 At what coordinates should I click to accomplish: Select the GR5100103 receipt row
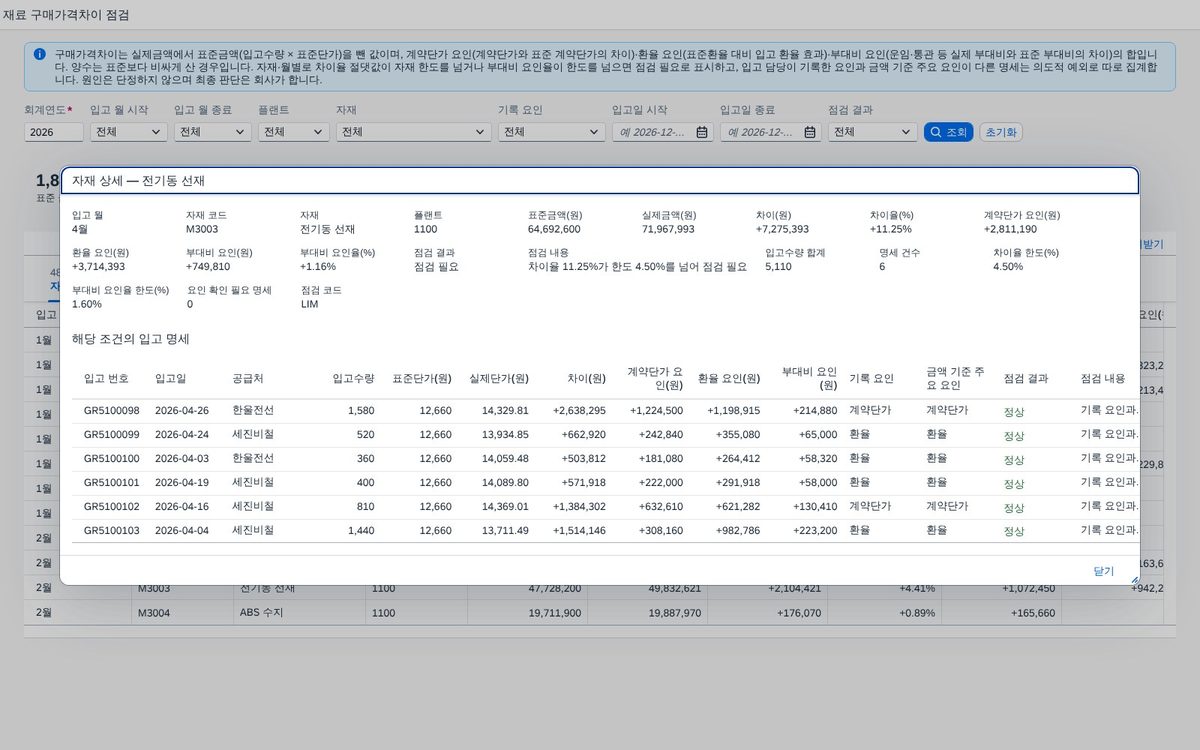[605, 531]
